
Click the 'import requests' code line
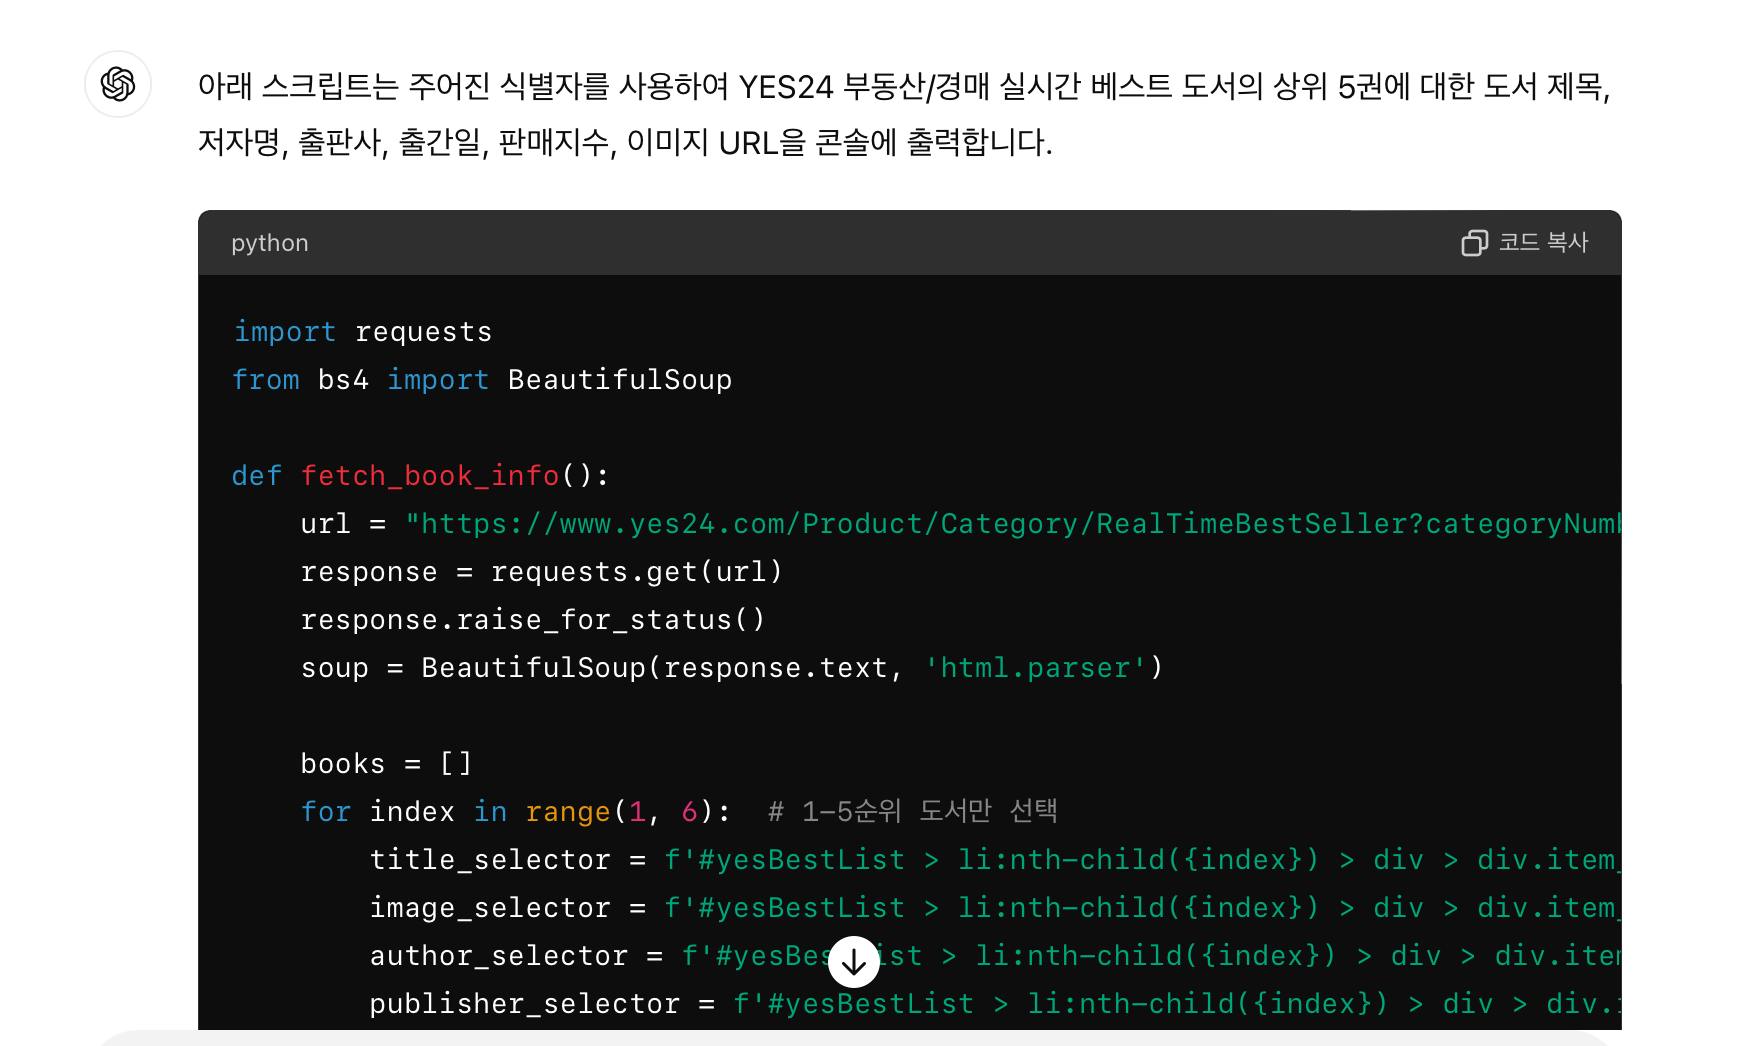pyautogui.click(x=362, y=332)
